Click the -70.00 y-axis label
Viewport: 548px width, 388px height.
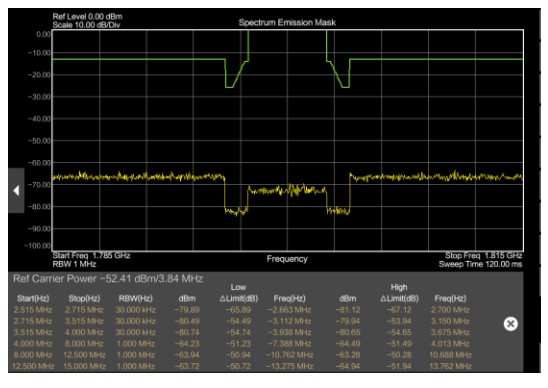(39, 185)
